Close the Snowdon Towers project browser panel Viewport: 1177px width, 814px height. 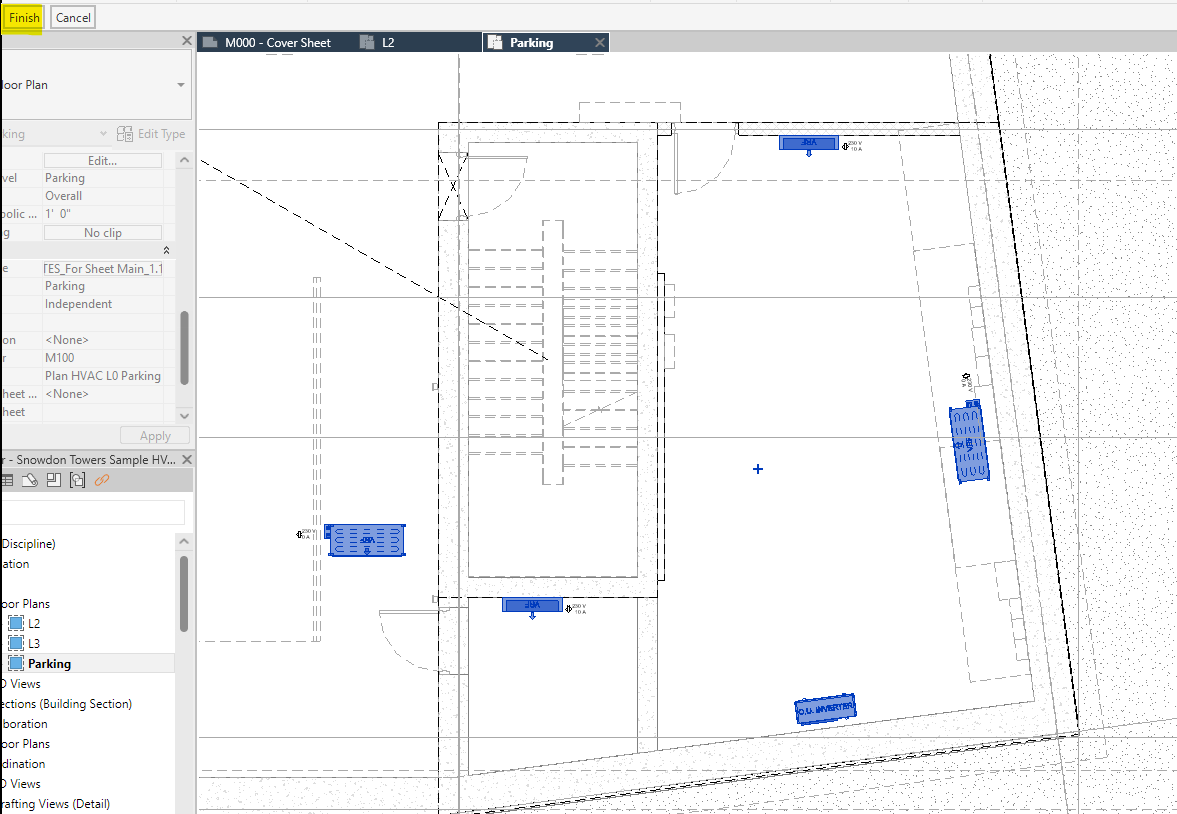pos(187,460)
